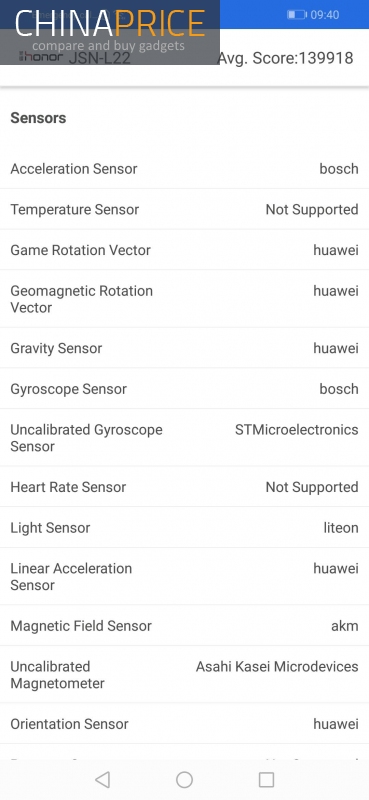The height and width of the screenshot is (800, 369).
Task: Tap the Android back navigation icon
Action: click(103, 779)
